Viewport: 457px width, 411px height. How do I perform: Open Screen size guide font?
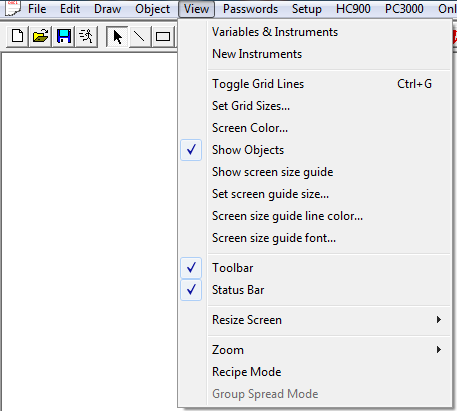[315, 238]
